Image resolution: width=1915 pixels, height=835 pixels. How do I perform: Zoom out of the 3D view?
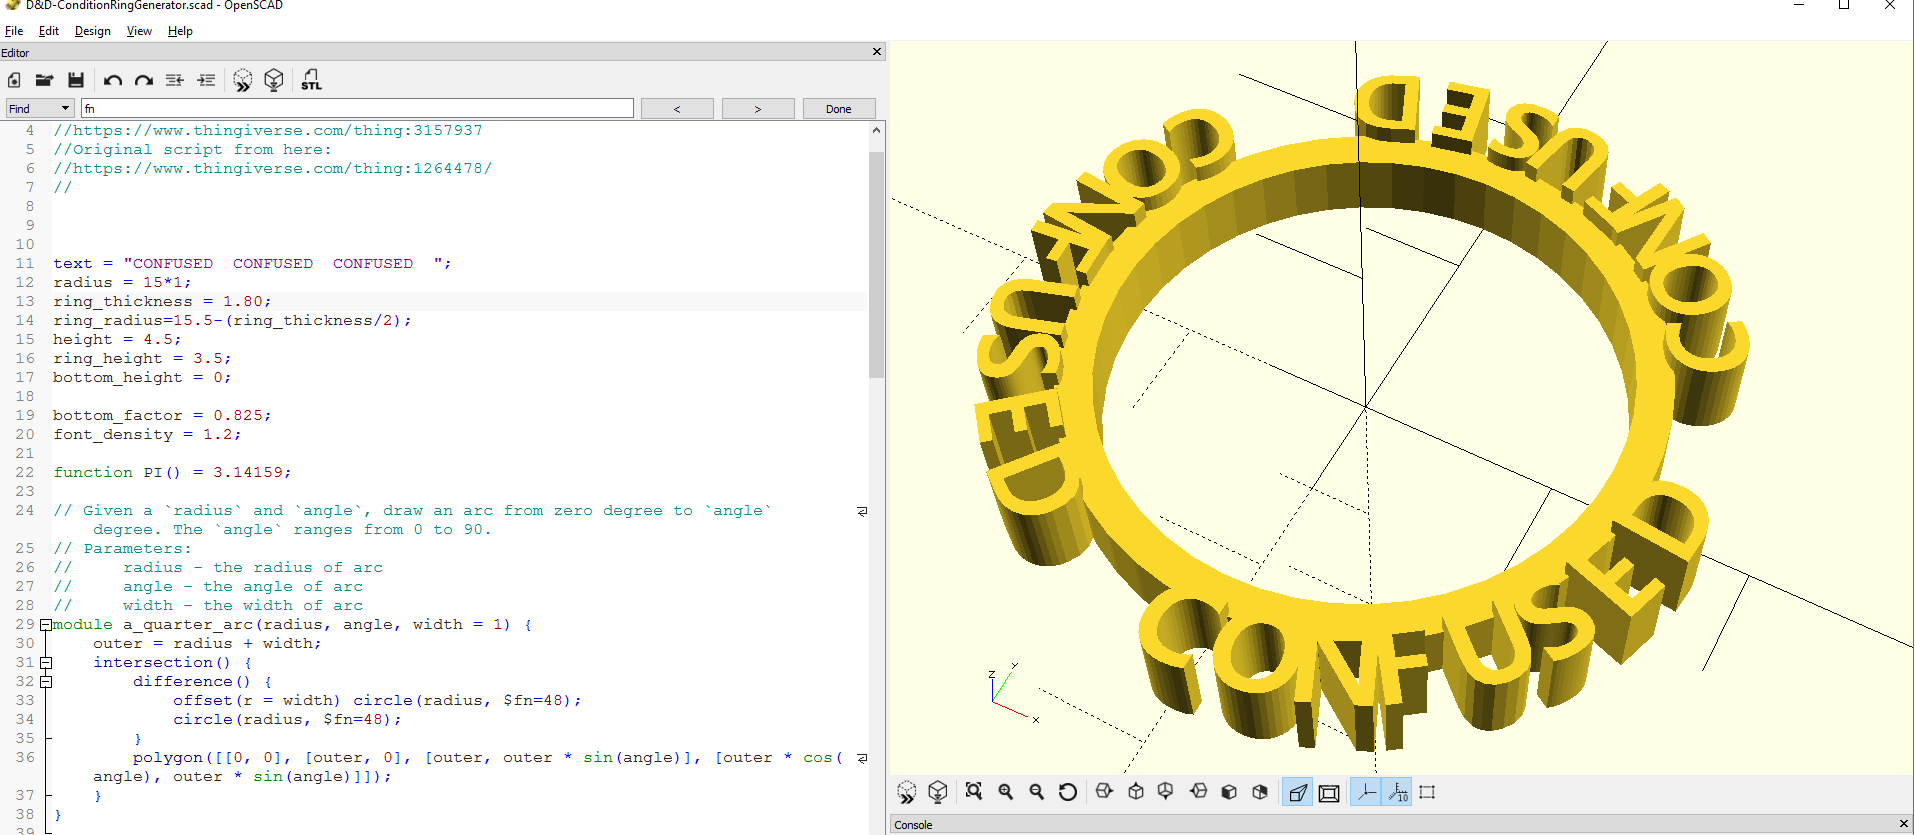[1037, 792]
